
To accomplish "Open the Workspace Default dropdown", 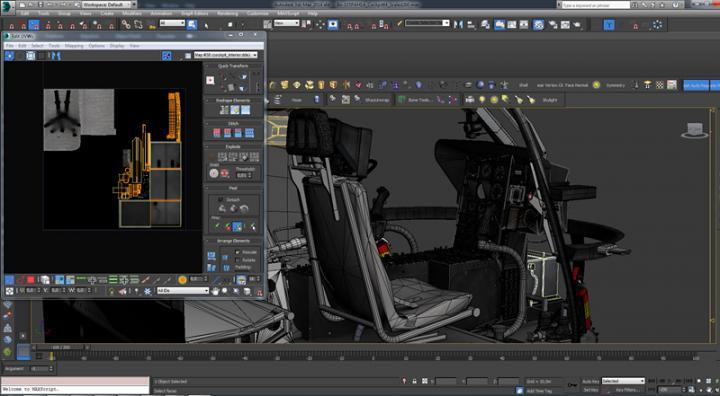I will click(109, 5).
